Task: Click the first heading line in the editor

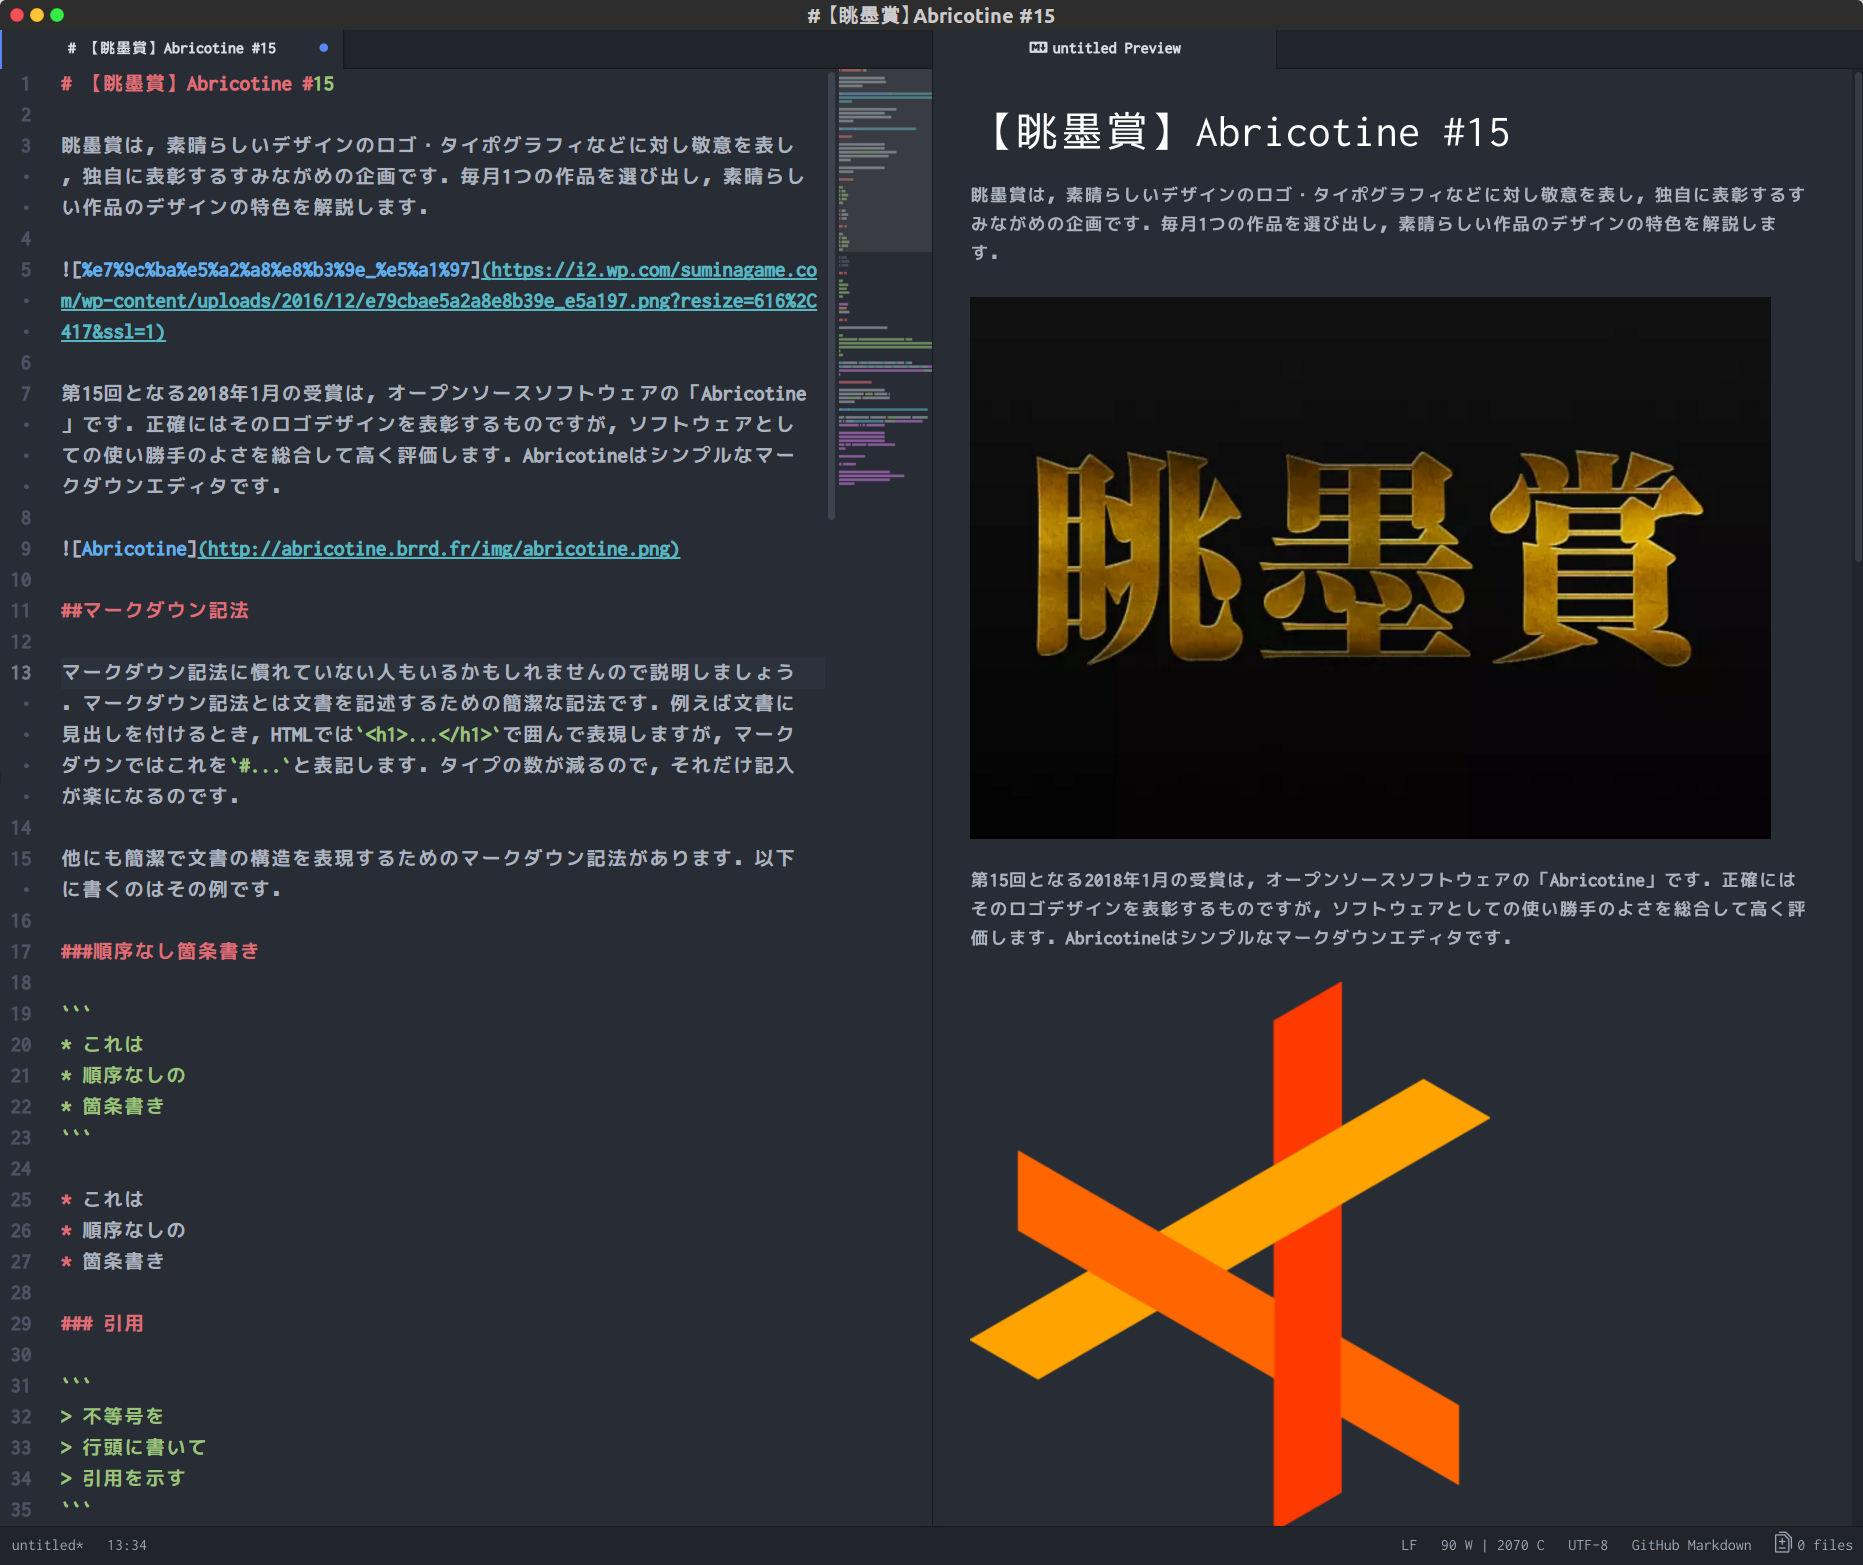Action: point(198,84)
